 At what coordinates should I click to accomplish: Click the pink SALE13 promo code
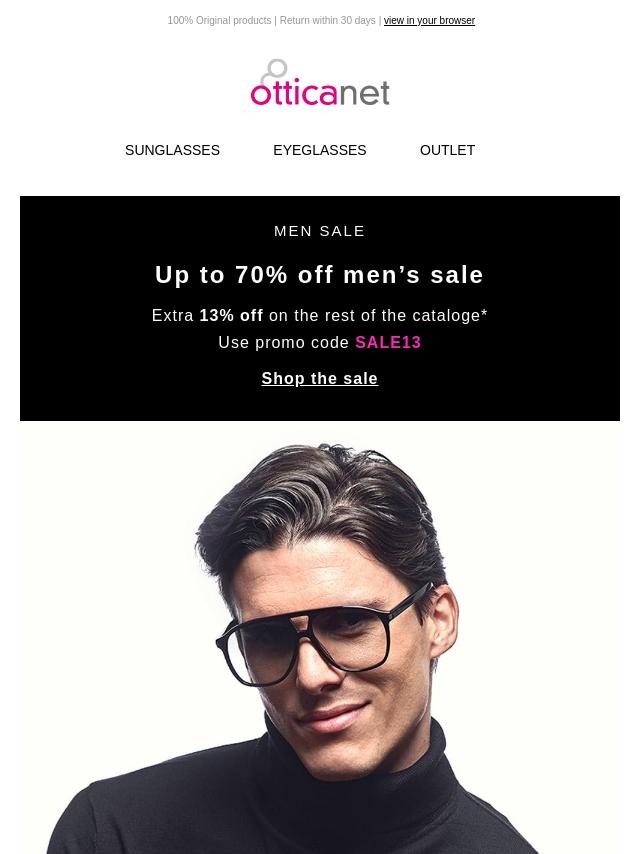388,342
